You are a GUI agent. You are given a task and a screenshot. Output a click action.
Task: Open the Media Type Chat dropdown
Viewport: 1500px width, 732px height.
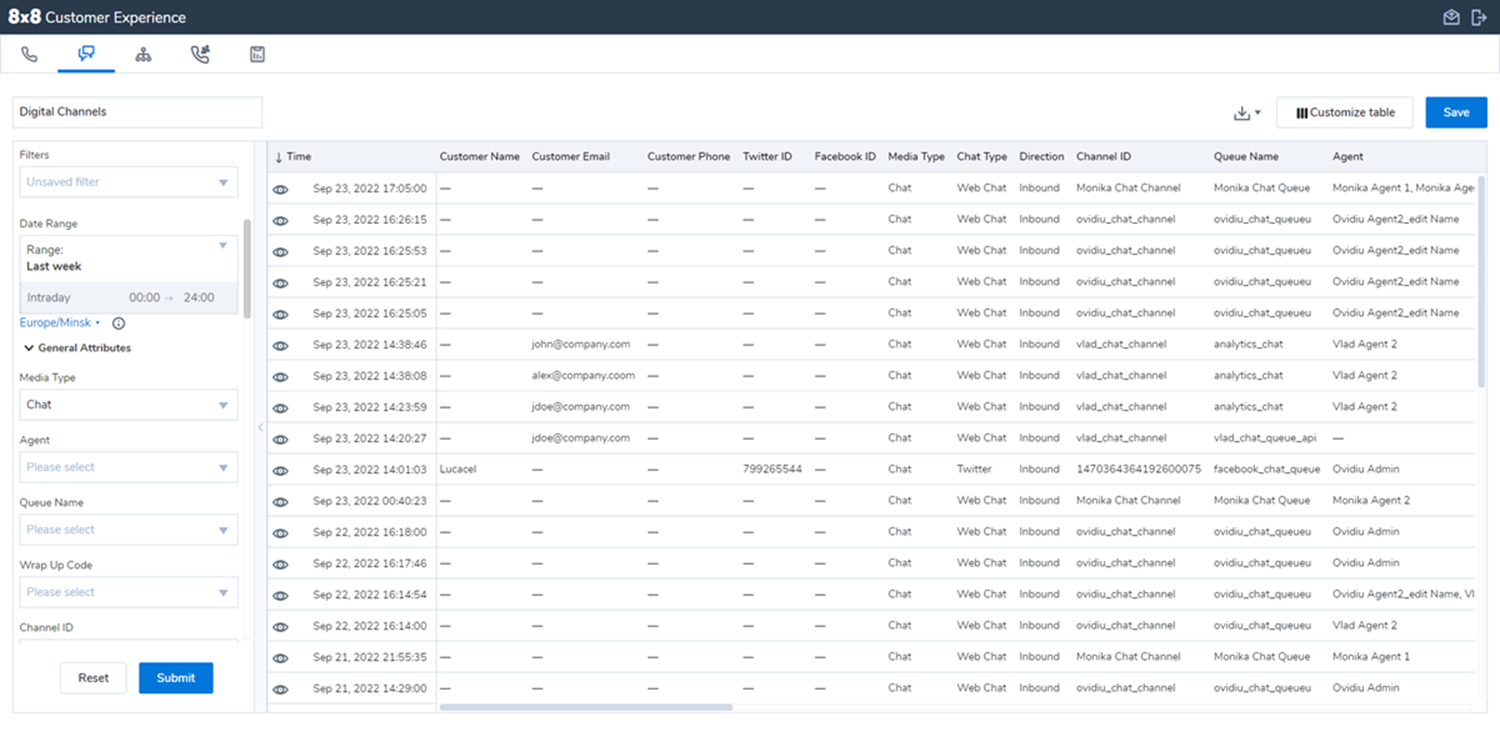tap(129, 405)
